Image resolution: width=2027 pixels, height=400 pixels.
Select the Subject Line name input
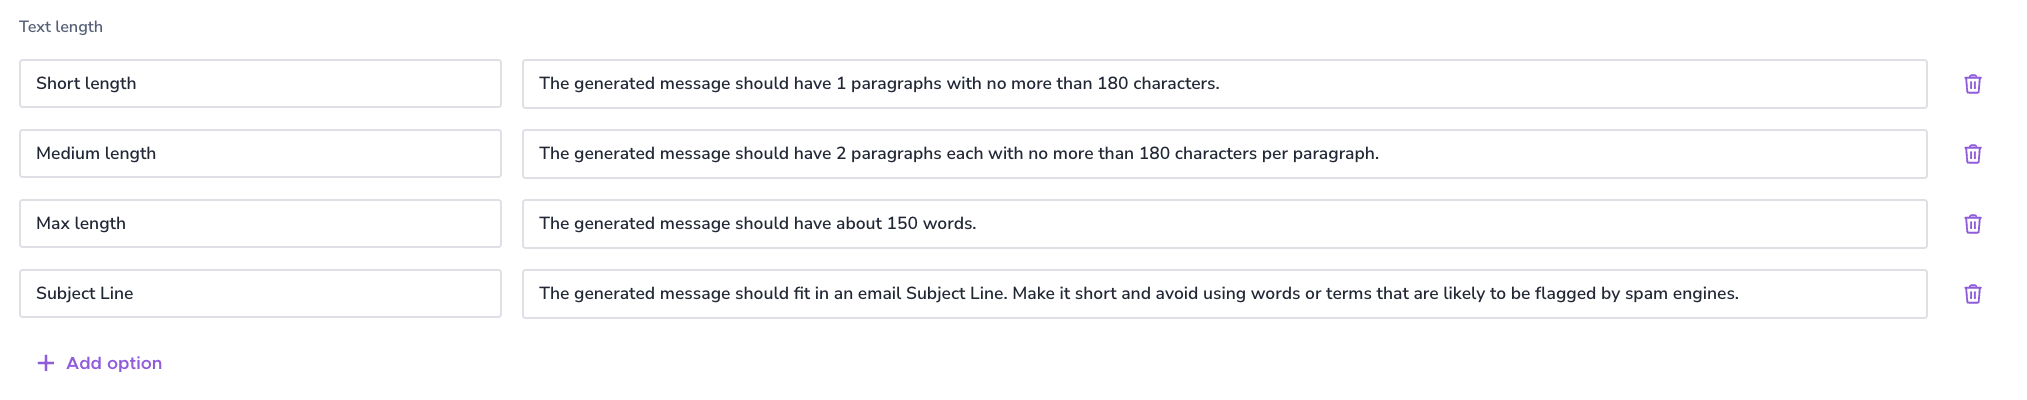[x=260, y=293]
